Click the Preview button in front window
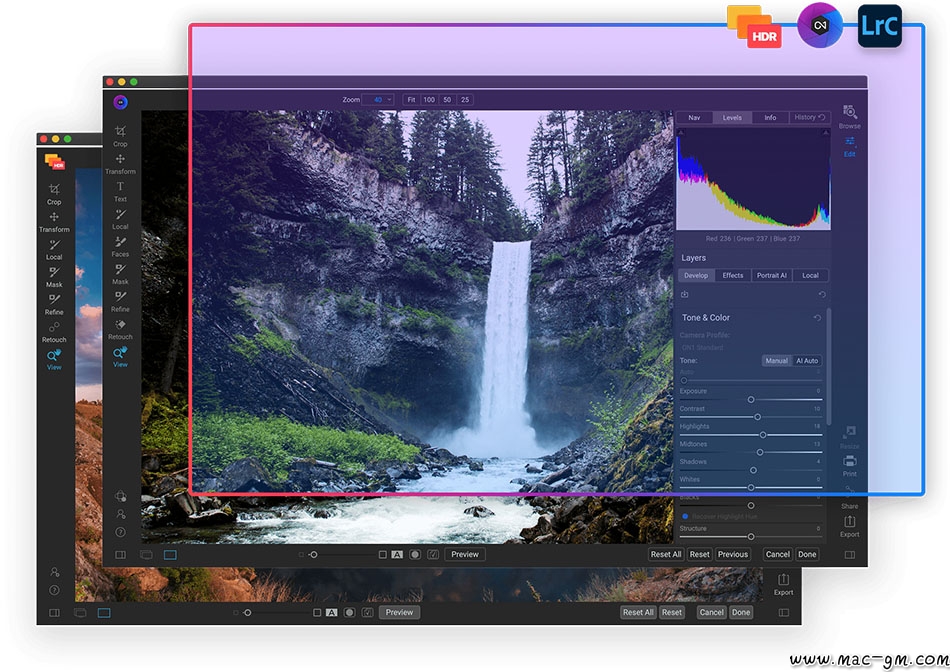The width and height of the screenshot is (950, 672). (465, 554)
